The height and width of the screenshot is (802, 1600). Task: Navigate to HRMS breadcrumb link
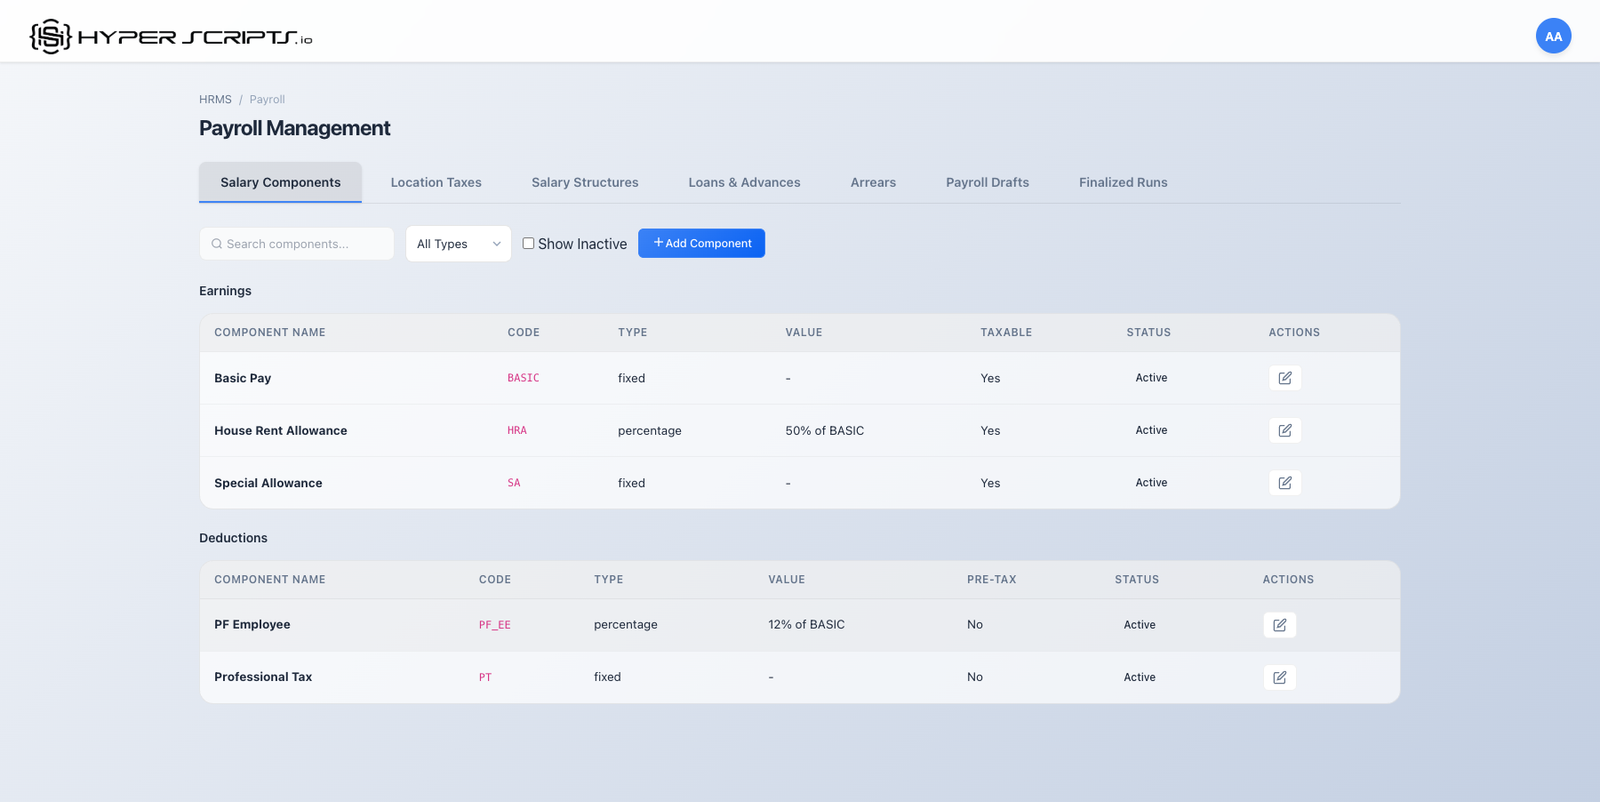coord(215,100)
